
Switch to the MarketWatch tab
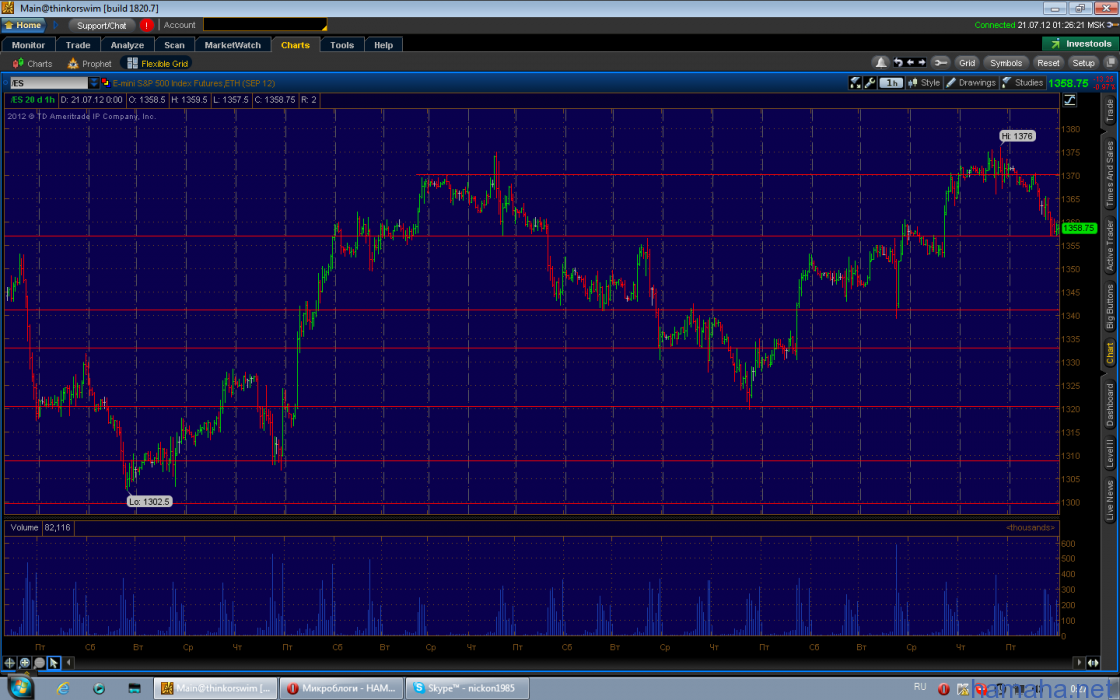point(233,45)
